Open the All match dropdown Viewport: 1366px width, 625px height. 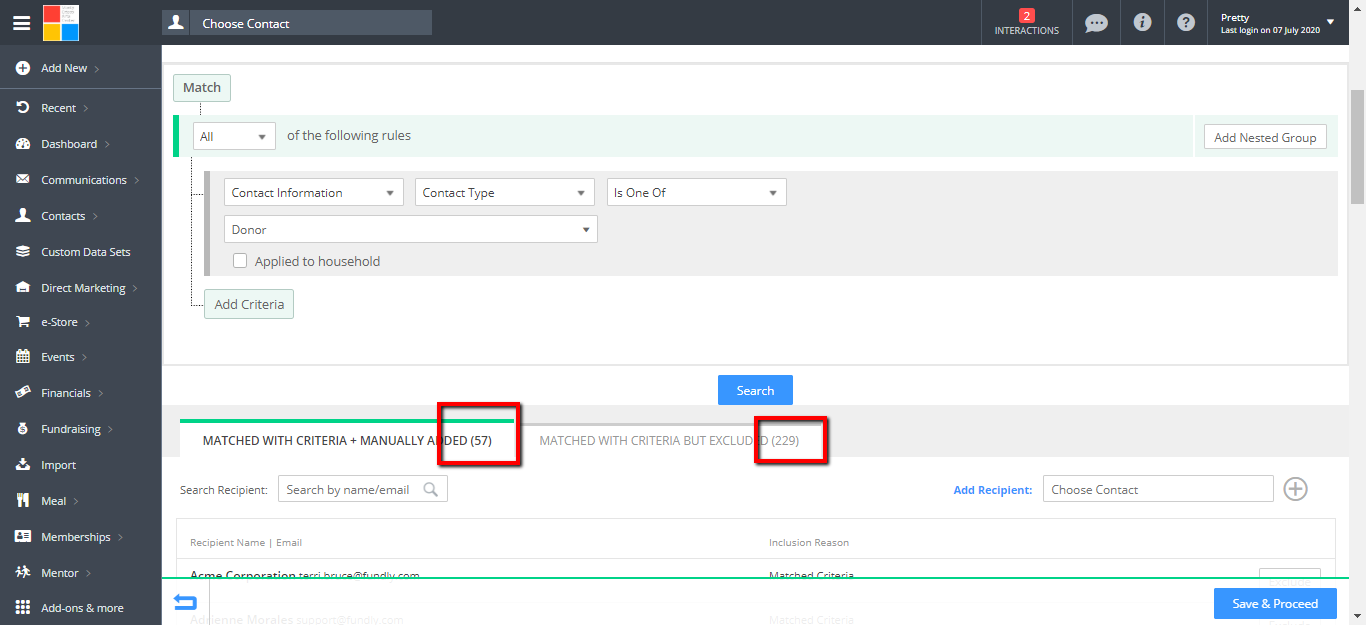pyautogui.click(x=234, y=136)
